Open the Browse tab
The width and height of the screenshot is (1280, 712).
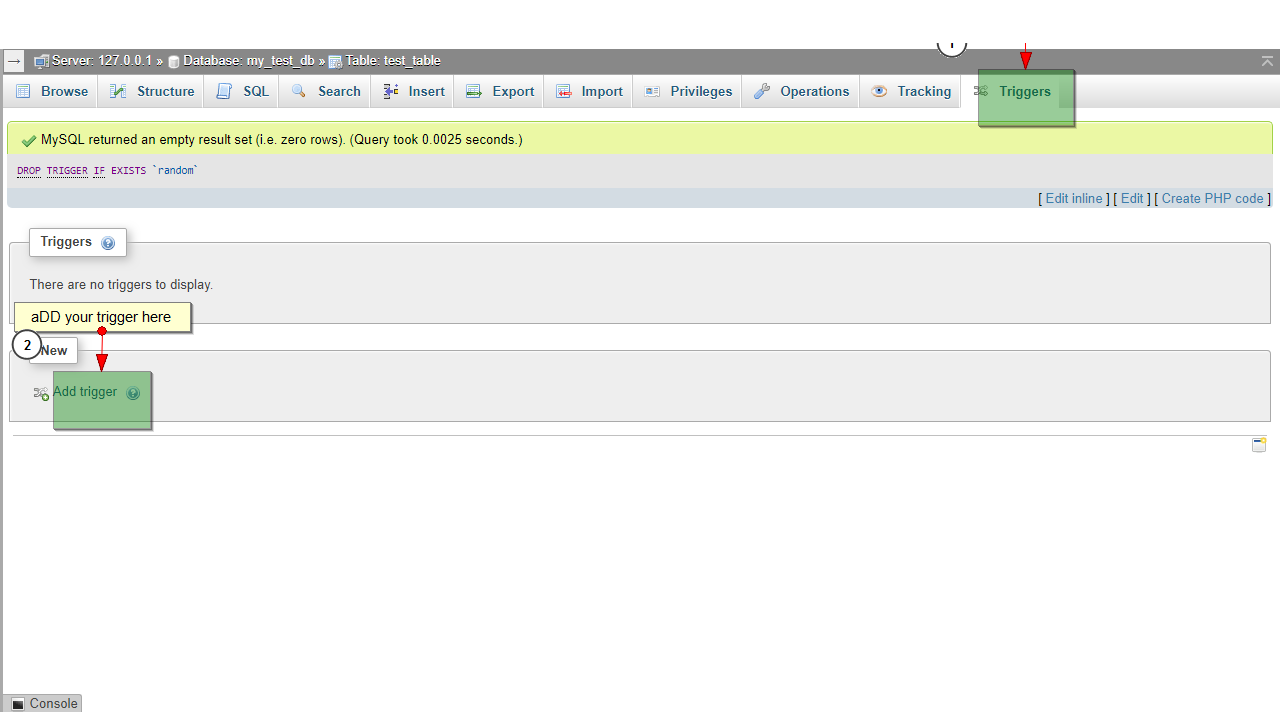pos(52,91)
